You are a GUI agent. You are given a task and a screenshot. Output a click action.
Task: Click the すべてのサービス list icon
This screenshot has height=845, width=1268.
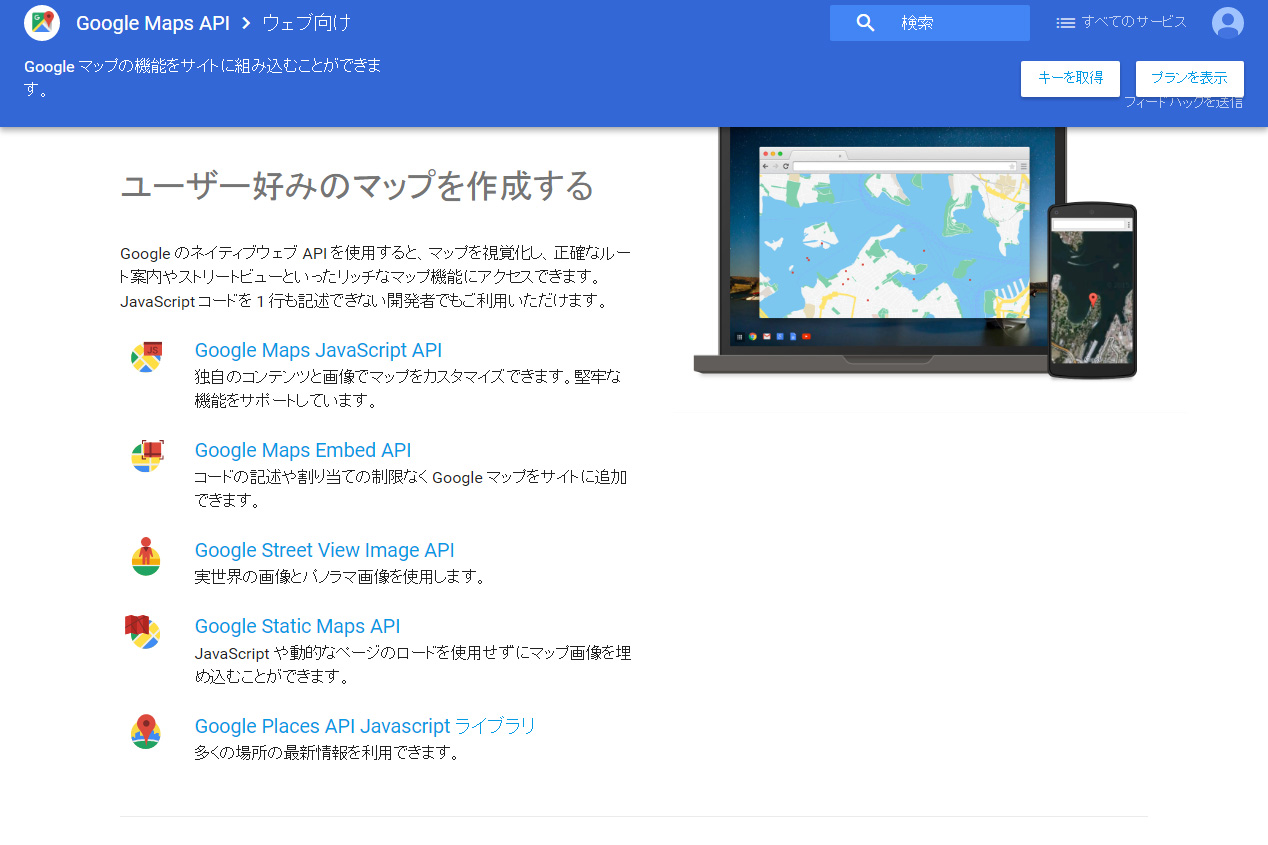(x=1066, y=23)
